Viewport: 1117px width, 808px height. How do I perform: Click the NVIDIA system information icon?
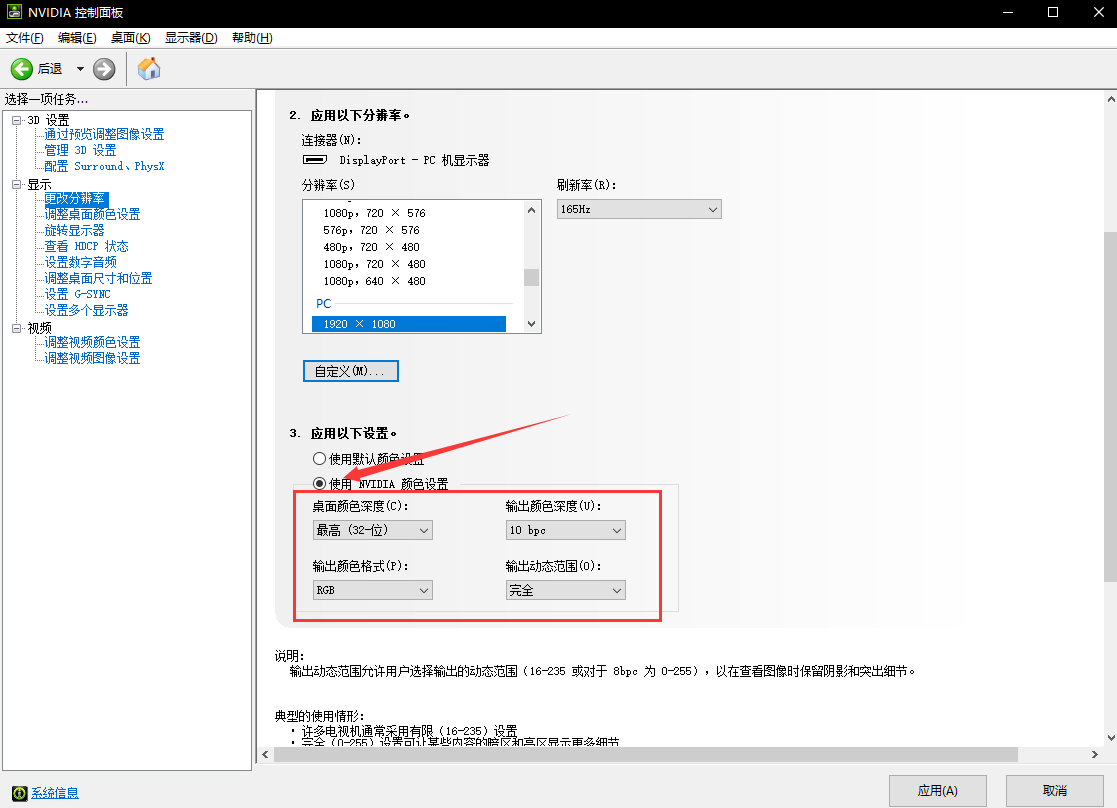[x=19, y=793]
